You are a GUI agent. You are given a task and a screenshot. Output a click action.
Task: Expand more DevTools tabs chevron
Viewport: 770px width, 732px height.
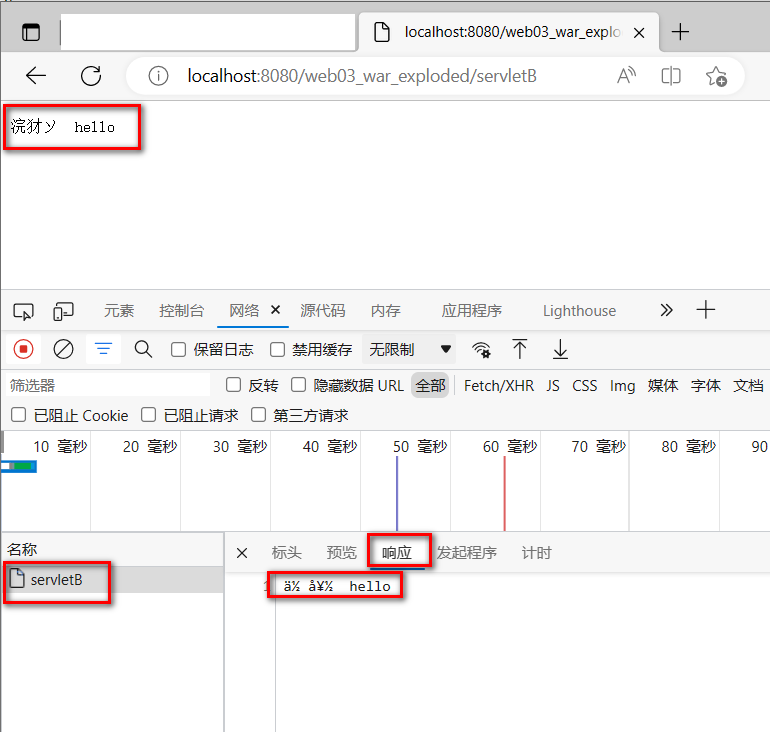667,310
